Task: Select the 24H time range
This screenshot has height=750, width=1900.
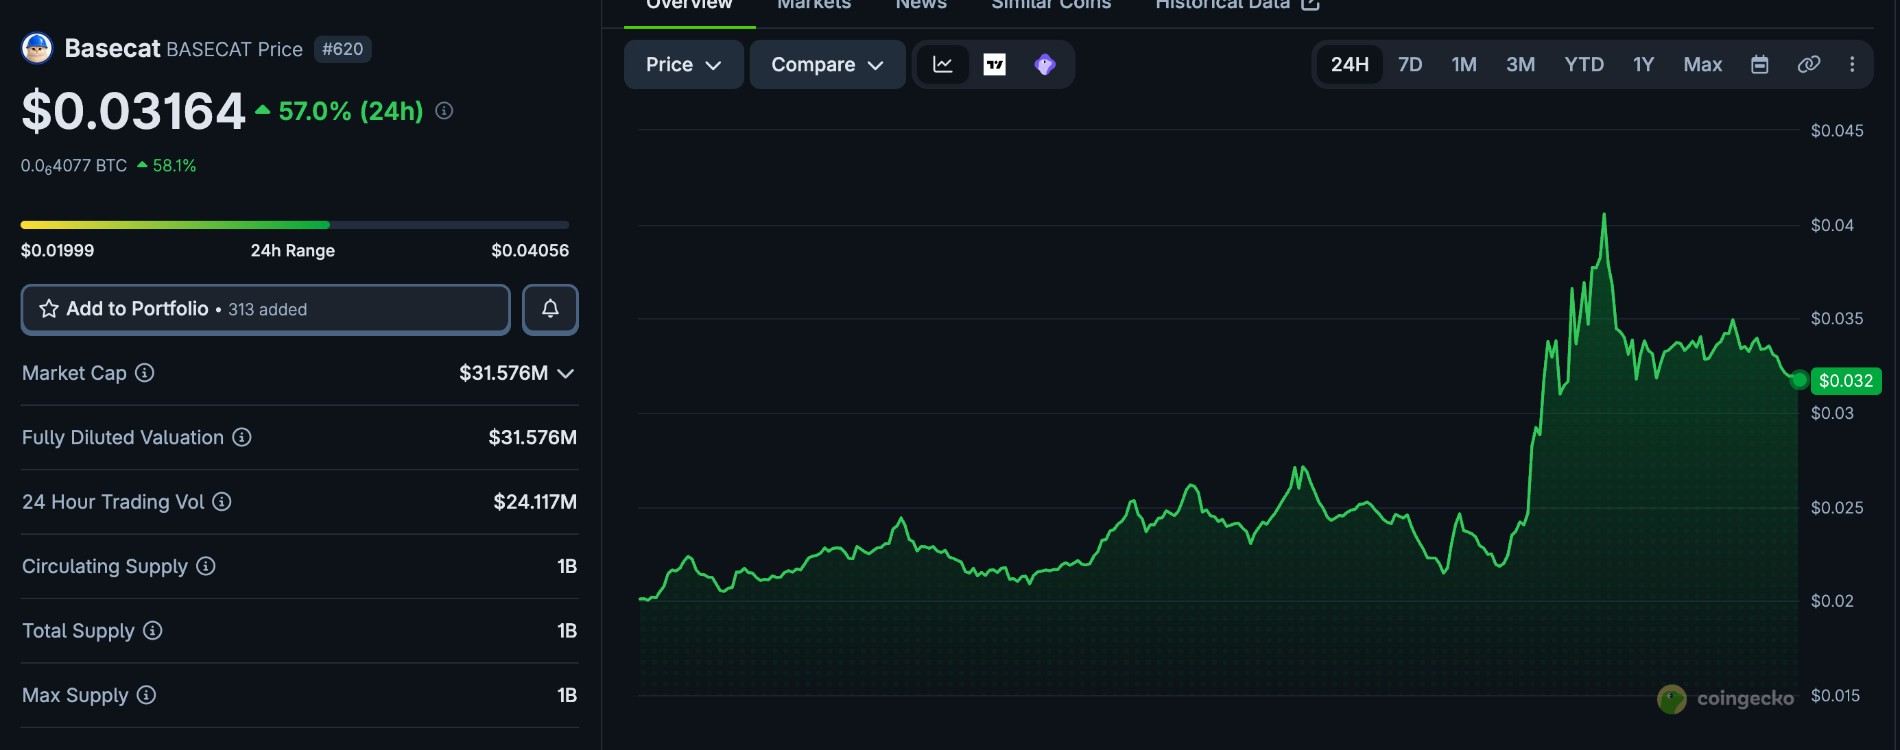Action: [1349, 65]
